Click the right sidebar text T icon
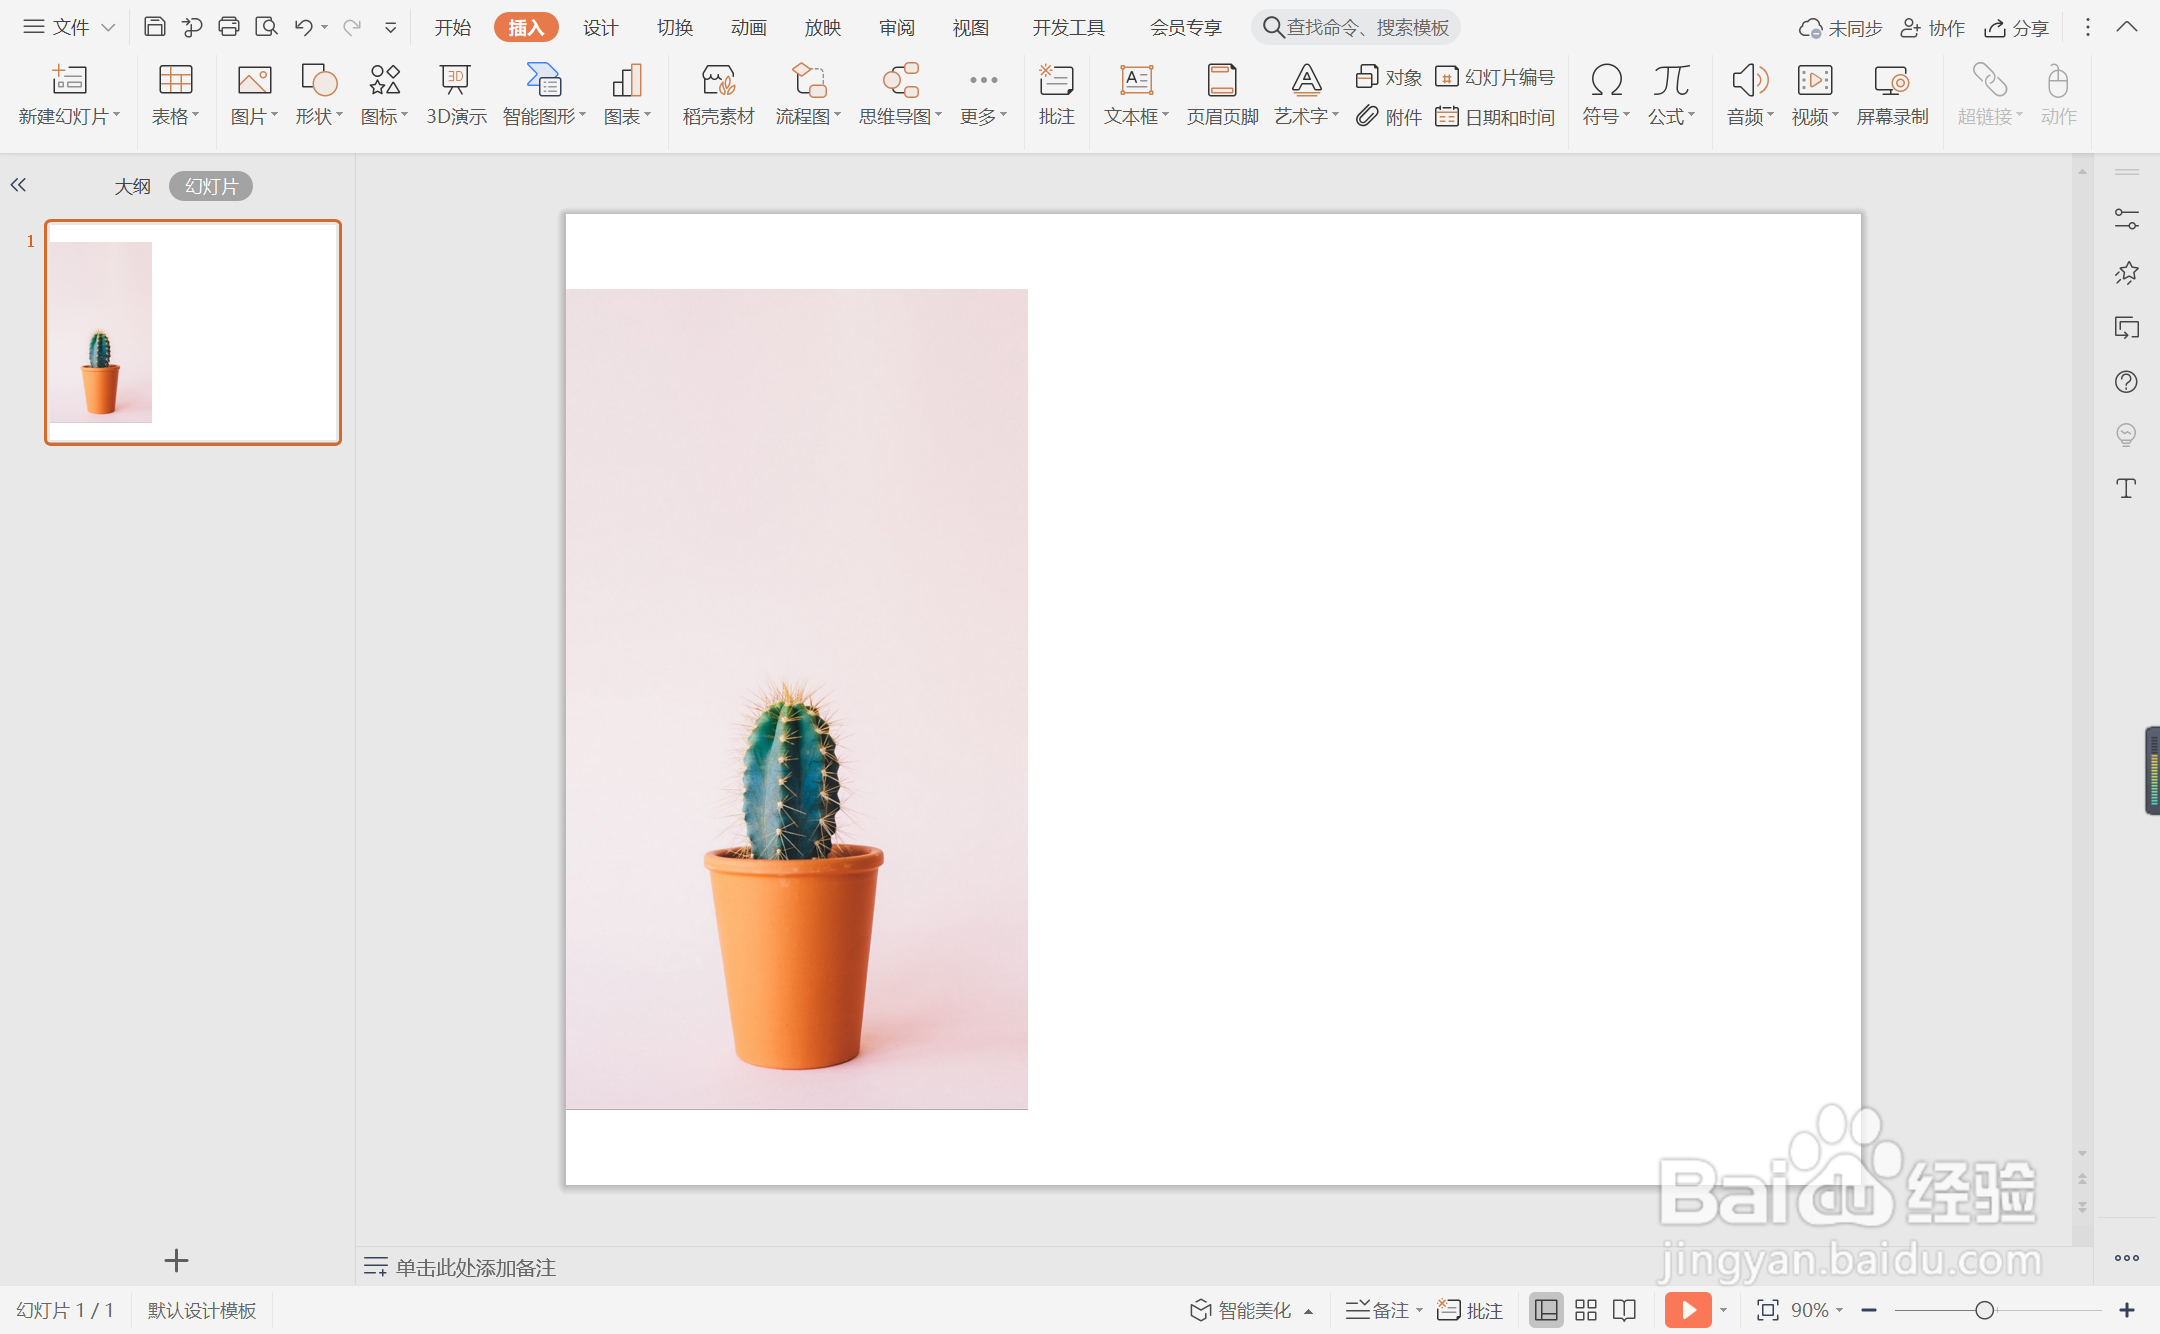 [2126, 488]
